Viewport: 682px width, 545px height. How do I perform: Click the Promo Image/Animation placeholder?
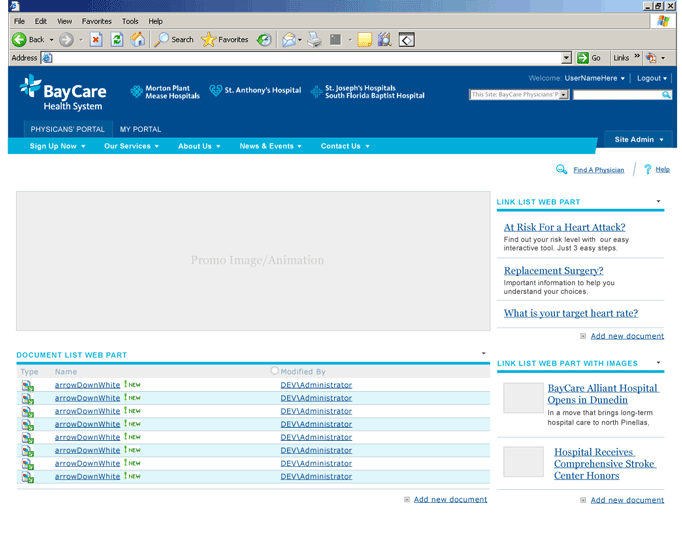253,261
